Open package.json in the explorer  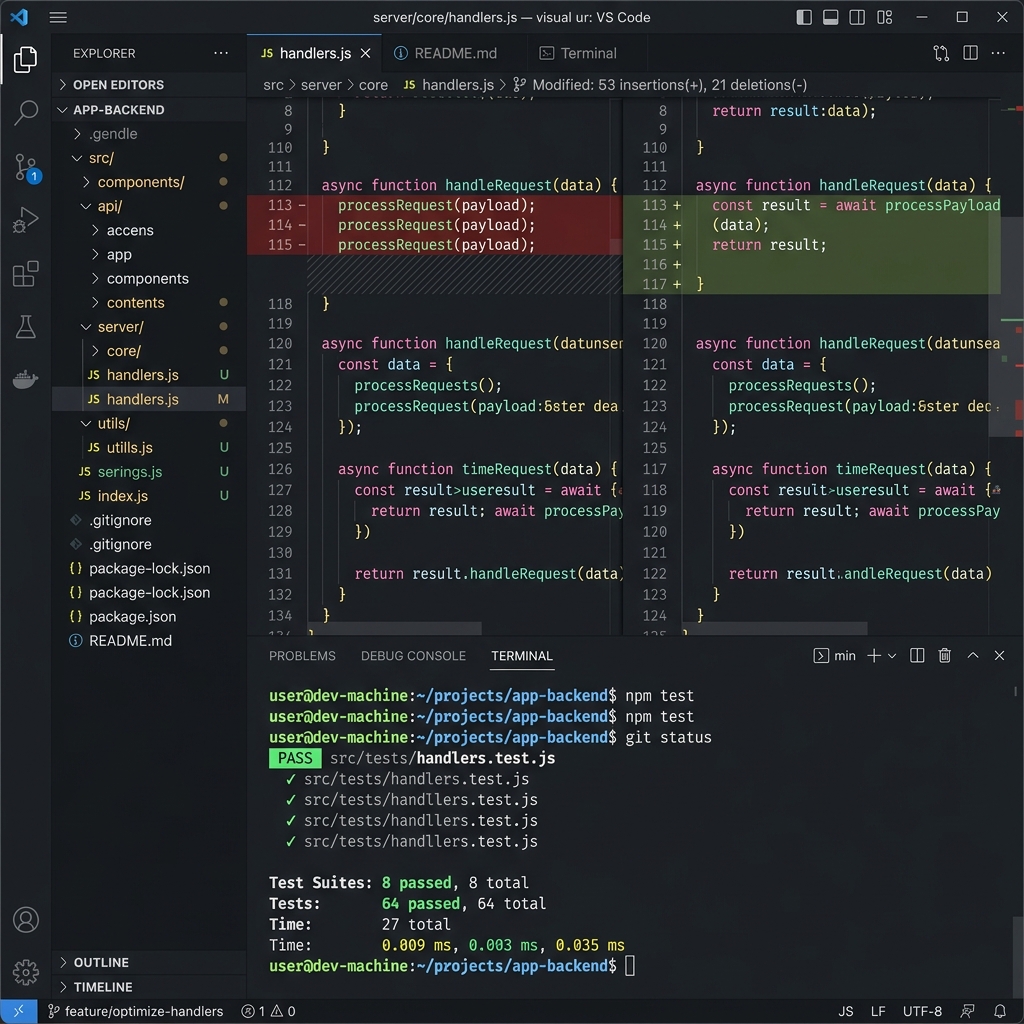click(x=149, y=616)
